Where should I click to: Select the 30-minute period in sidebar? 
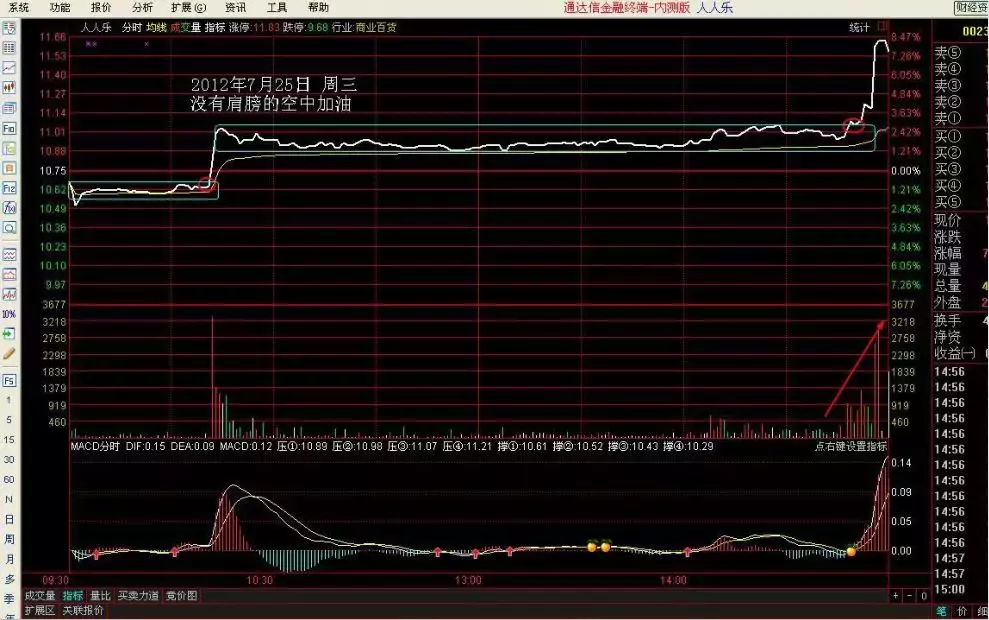tap(9, 459)
